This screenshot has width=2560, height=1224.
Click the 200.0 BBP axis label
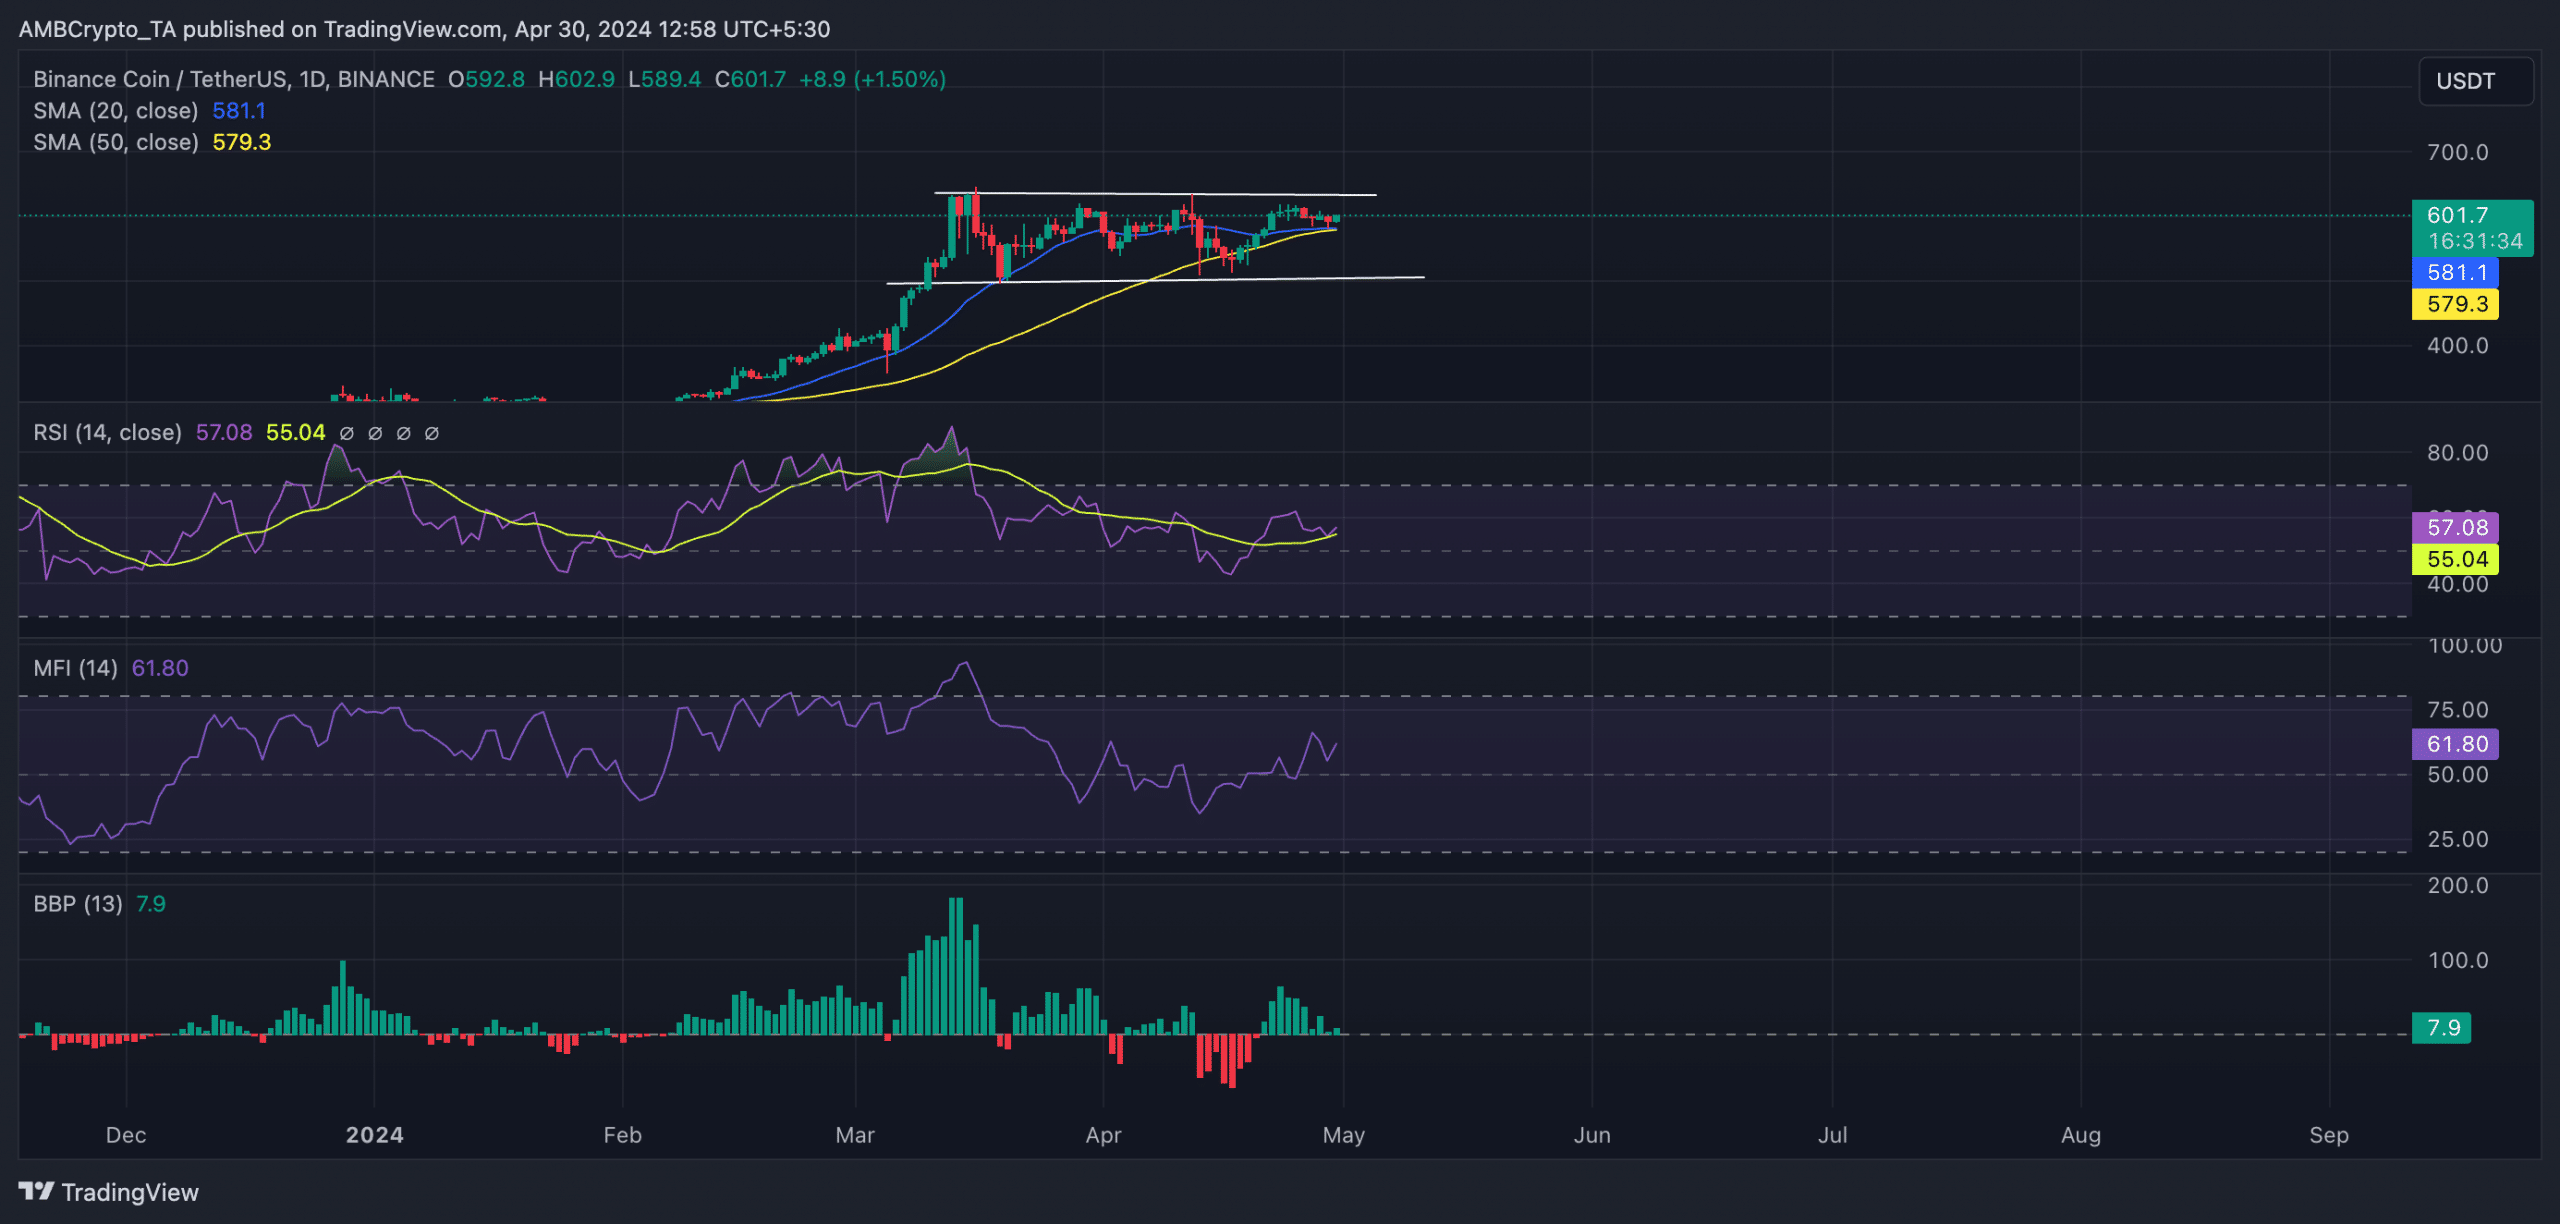click(x=2457, y=886)
